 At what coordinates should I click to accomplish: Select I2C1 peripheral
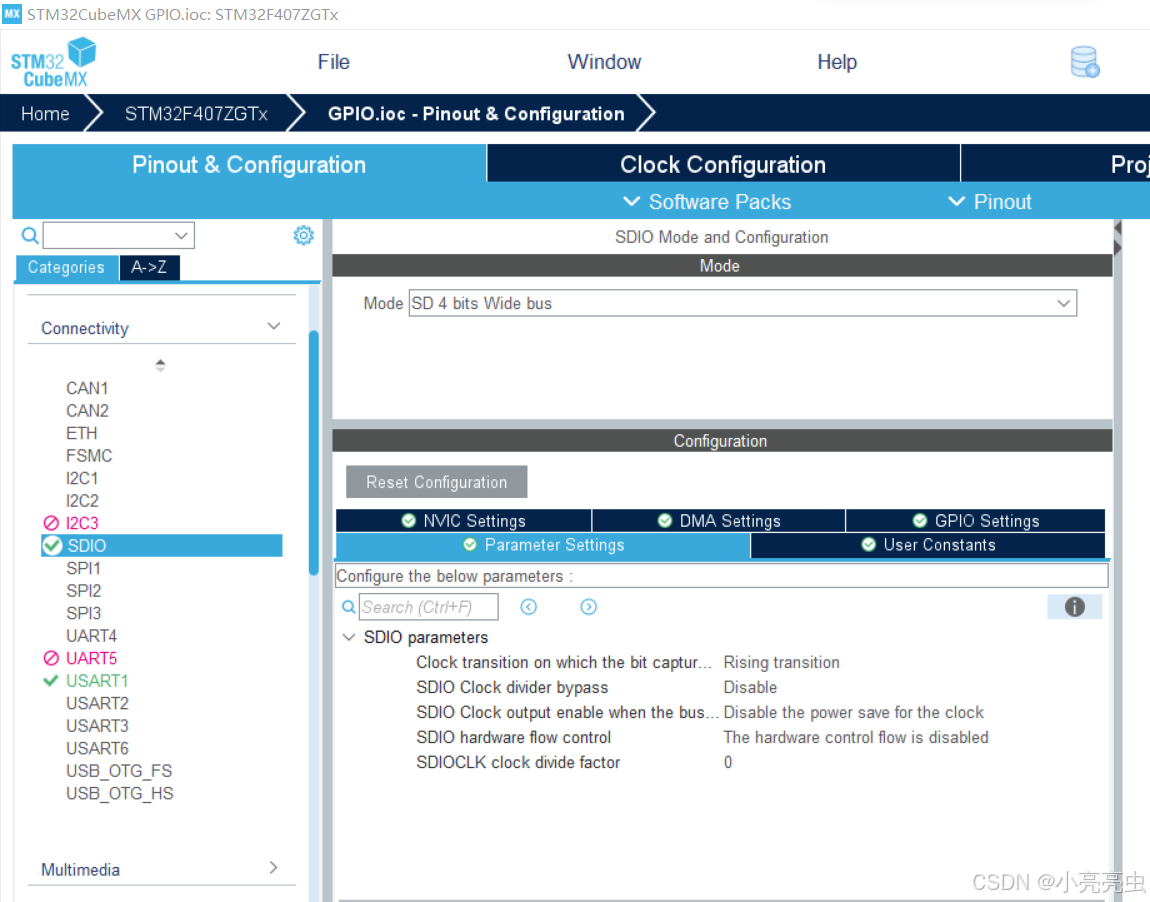coord(82,478)
